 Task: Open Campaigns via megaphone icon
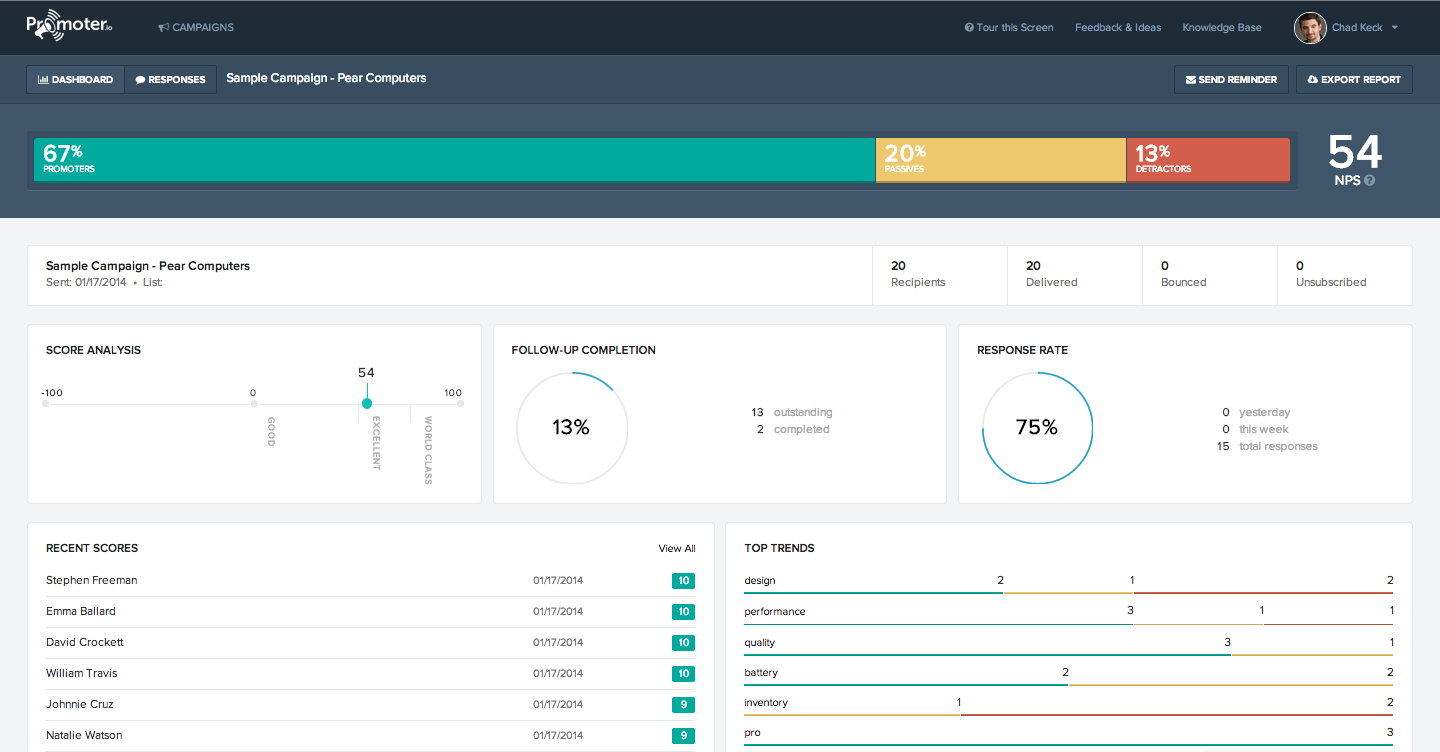pyautogui.click(x=163, y=28)
